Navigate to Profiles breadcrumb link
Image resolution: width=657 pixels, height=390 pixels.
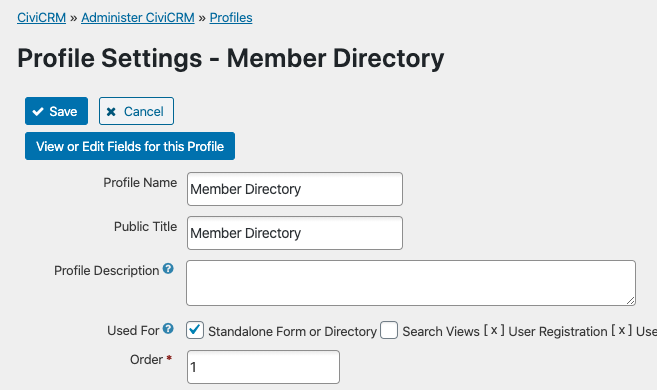pyautogui.click(x=231, y=18)
